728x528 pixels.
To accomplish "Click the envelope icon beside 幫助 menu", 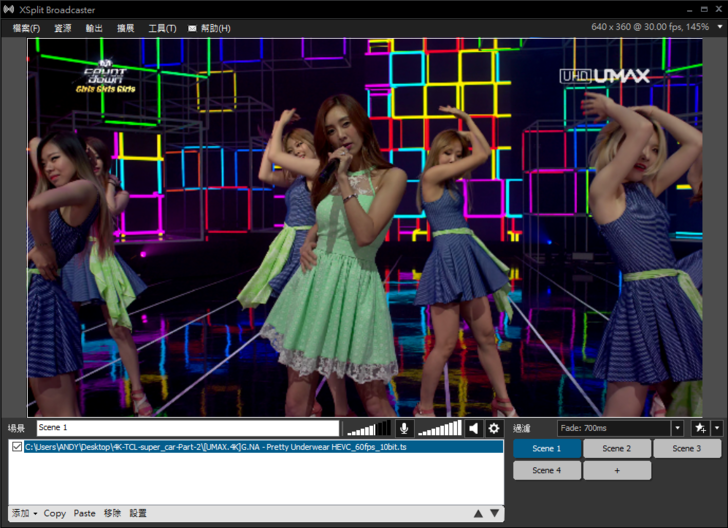I will [x=192, y=29].
